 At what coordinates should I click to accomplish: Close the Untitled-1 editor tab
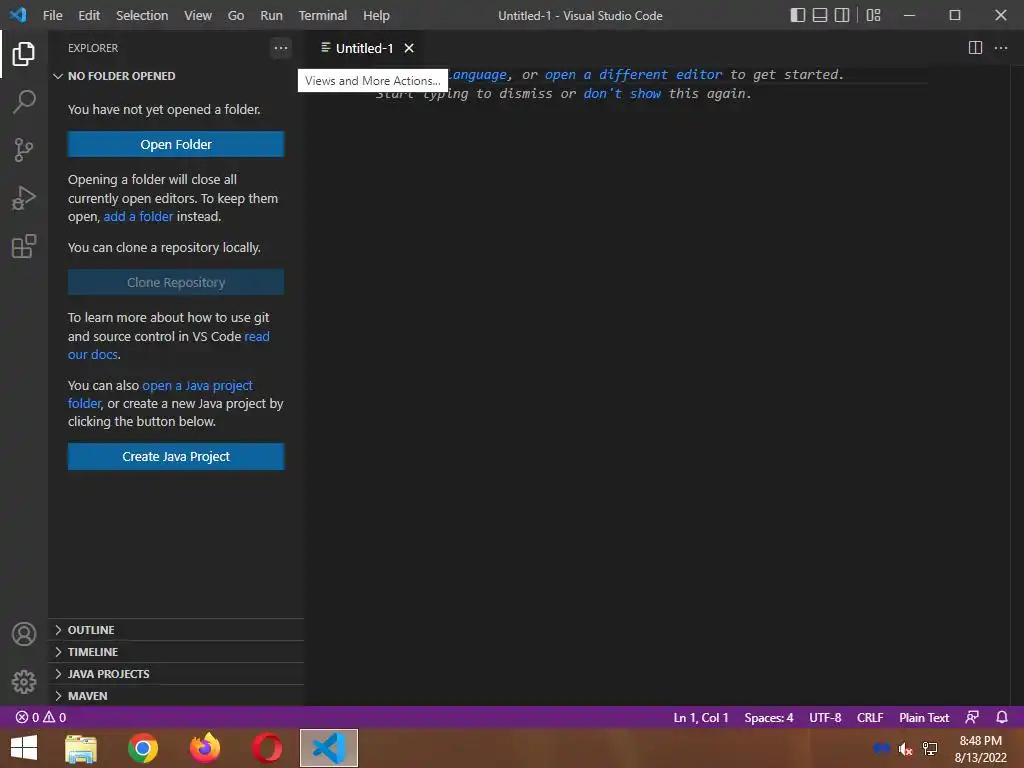(x=409, y=48)
